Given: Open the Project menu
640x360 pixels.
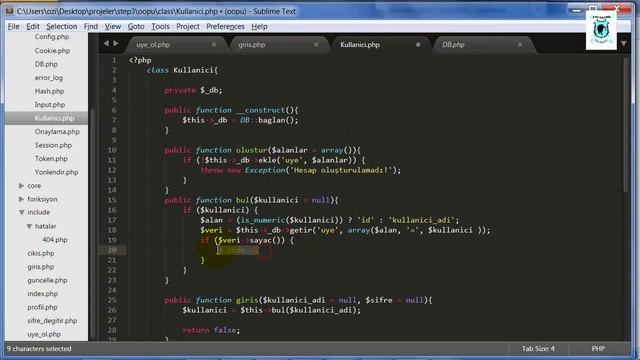Looking at the screenshot, I should pyautogui.click(x=188, y=27).
